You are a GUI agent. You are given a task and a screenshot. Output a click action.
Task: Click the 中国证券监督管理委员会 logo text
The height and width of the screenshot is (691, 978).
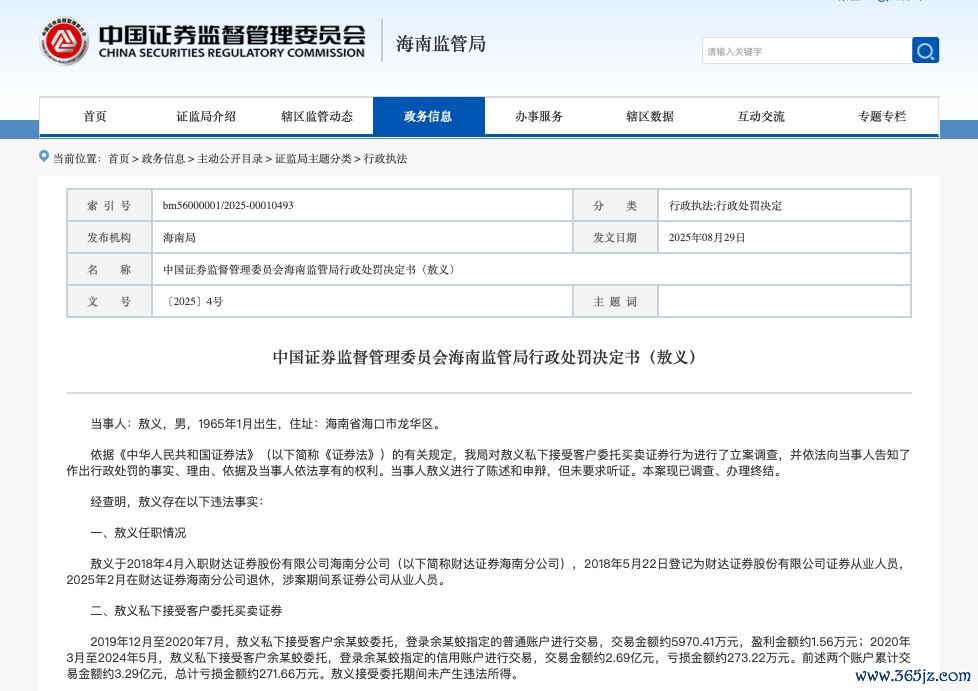pos(232,35)
